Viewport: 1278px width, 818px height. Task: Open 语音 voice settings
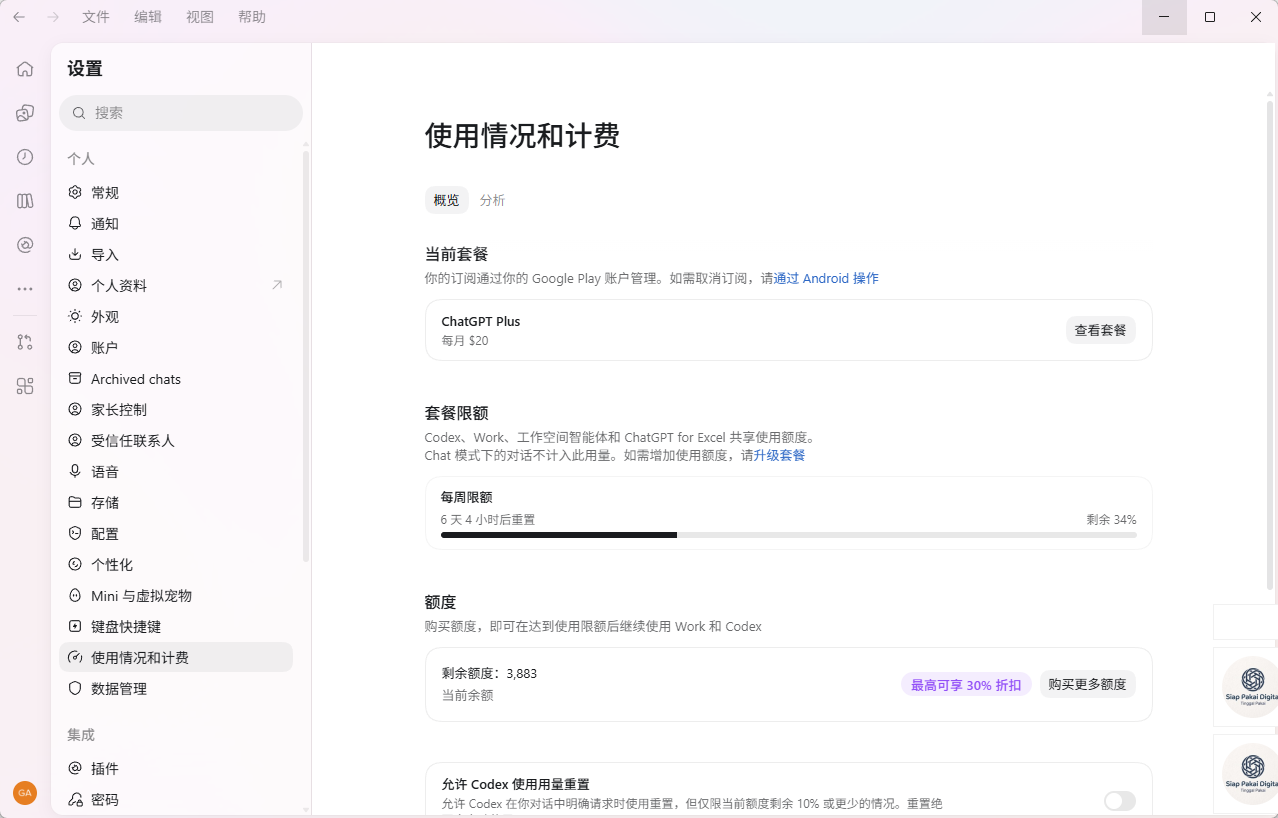176,471
